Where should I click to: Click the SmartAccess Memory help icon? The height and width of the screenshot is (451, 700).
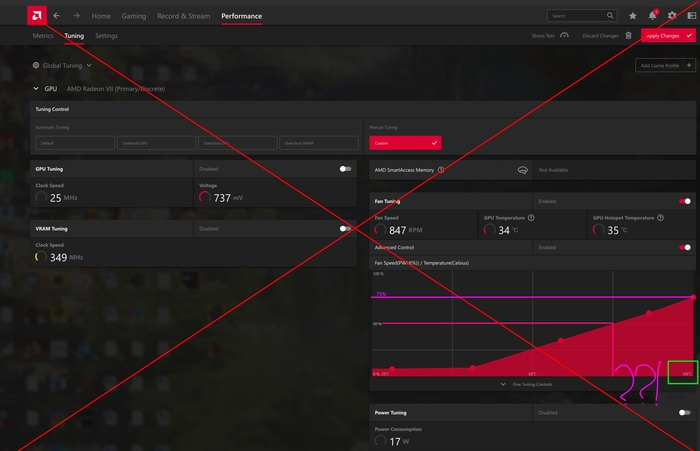(x=441, y=170)
